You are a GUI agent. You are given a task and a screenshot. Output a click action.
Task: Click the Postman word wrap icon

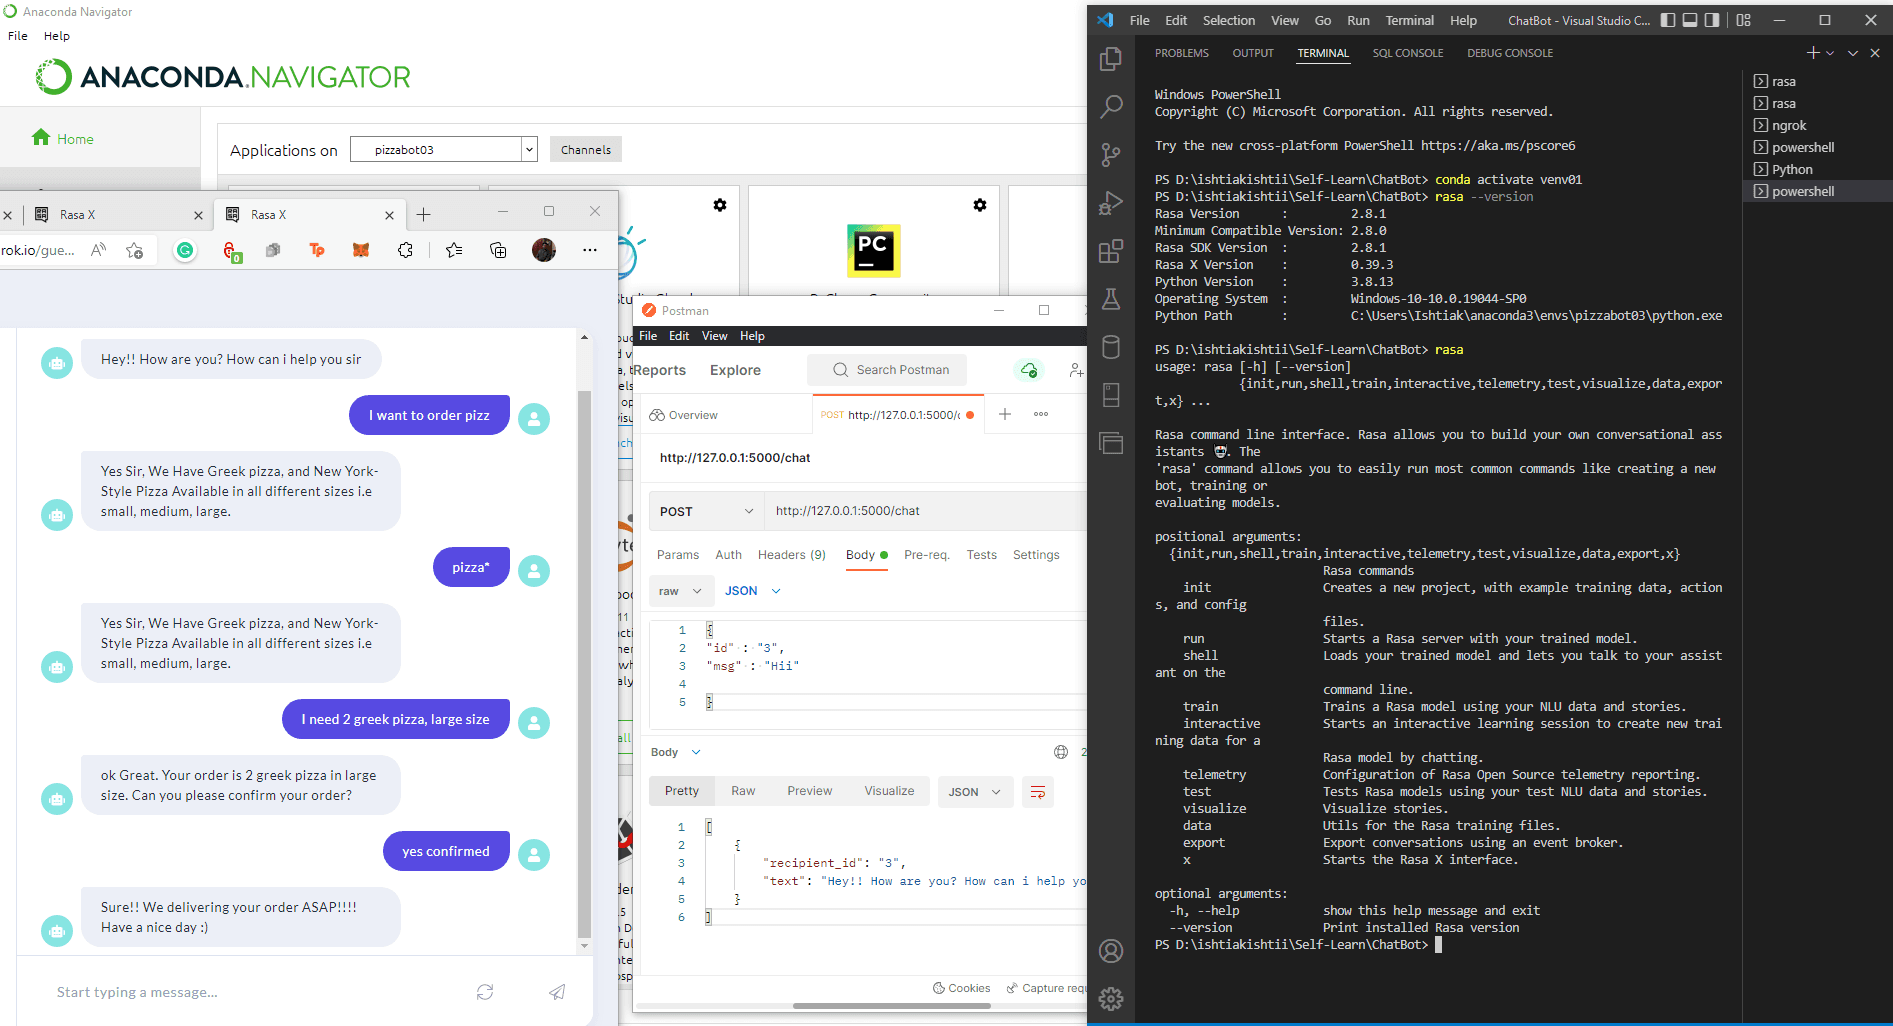(1038, 792)
